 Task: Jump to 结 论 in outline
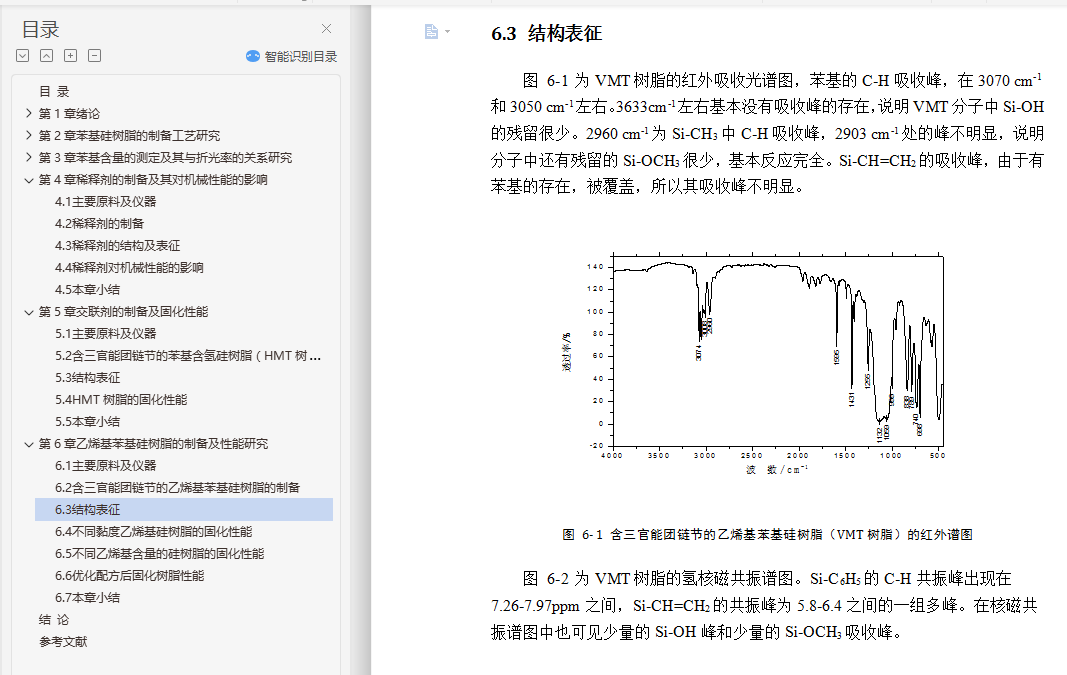[x=54, y=619]
